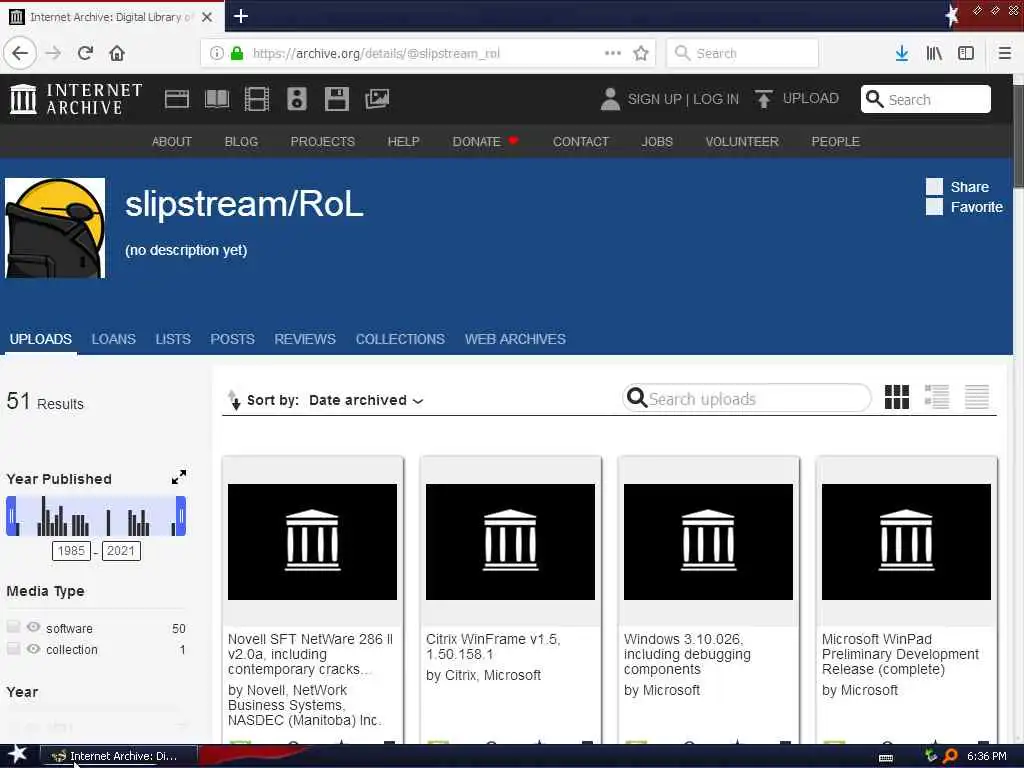Open Citrix WinFrame v1.5 thumbnail
This screenshot has width=1024, height=768.
pyautogui.click(x=510, y=541)
